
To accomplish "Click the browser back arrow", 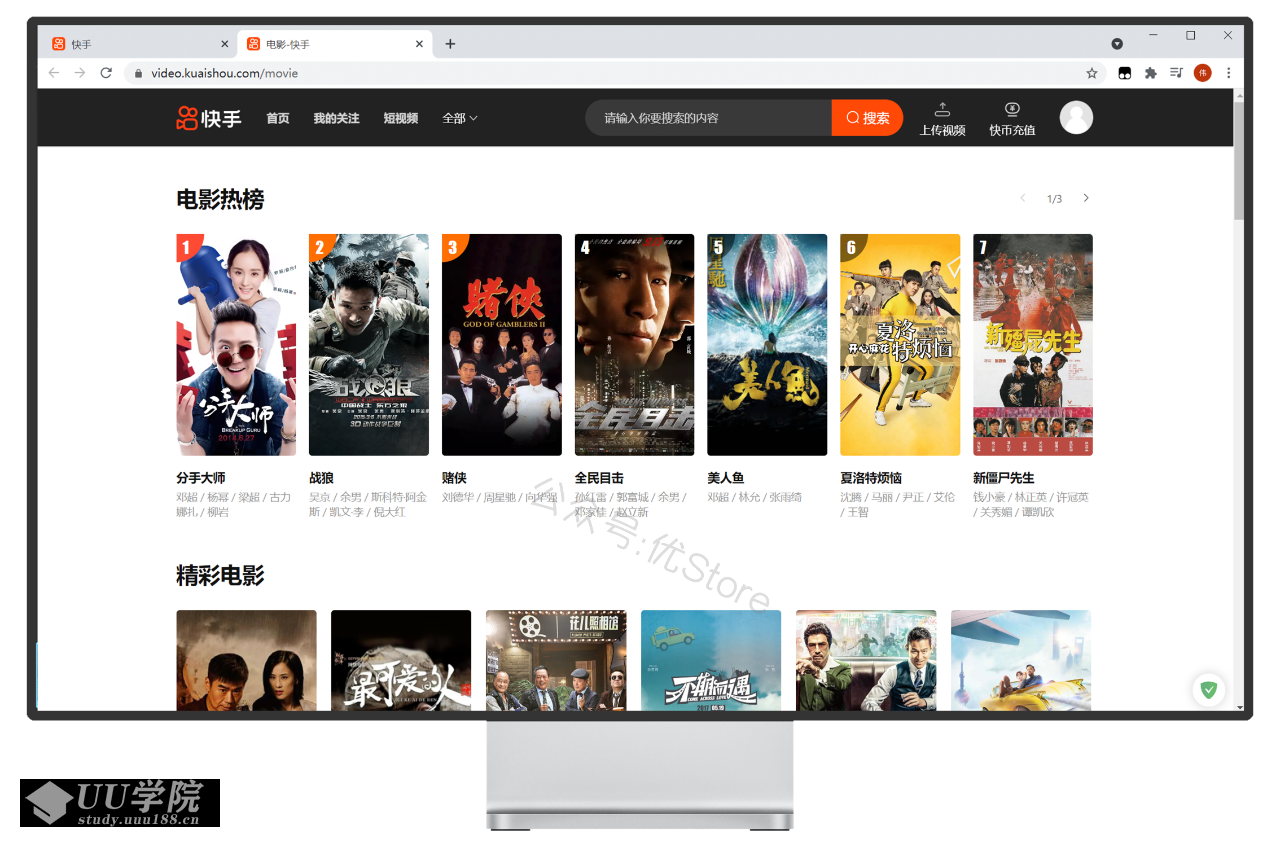I will click(54, 73).
